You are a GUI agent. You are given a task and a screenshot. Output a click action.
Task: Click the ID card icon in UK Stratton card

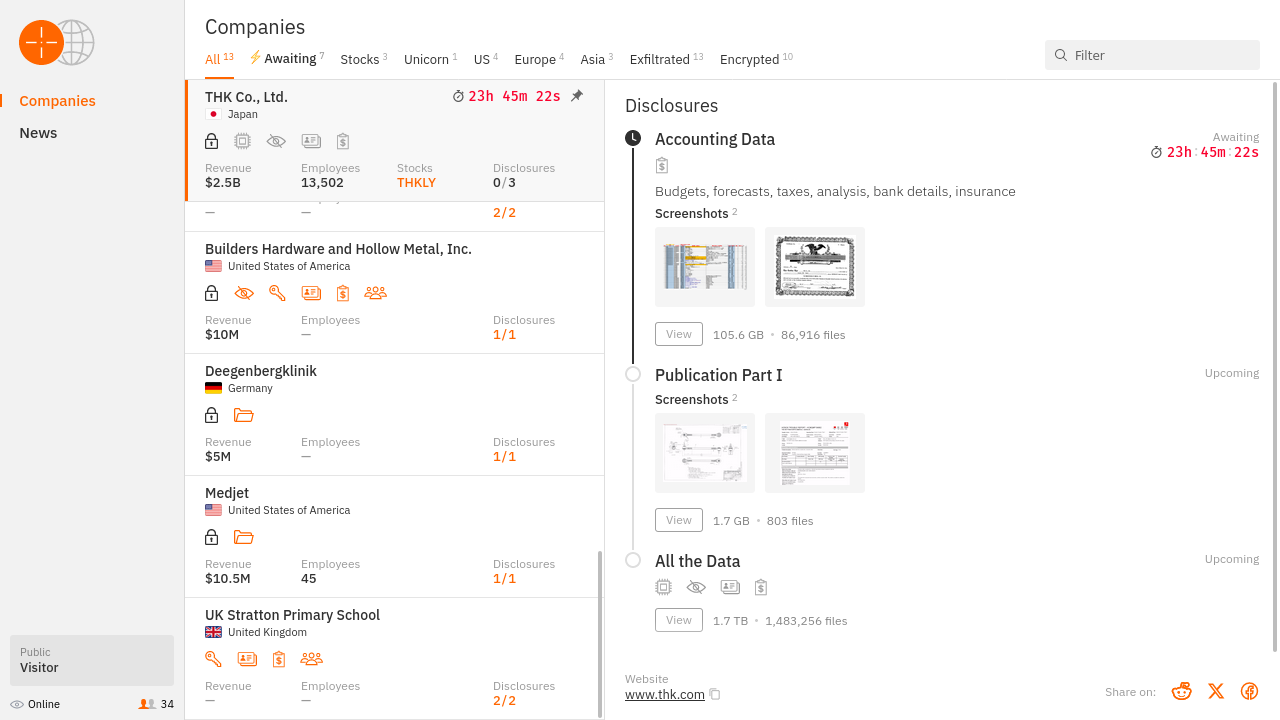pos(247,659)
